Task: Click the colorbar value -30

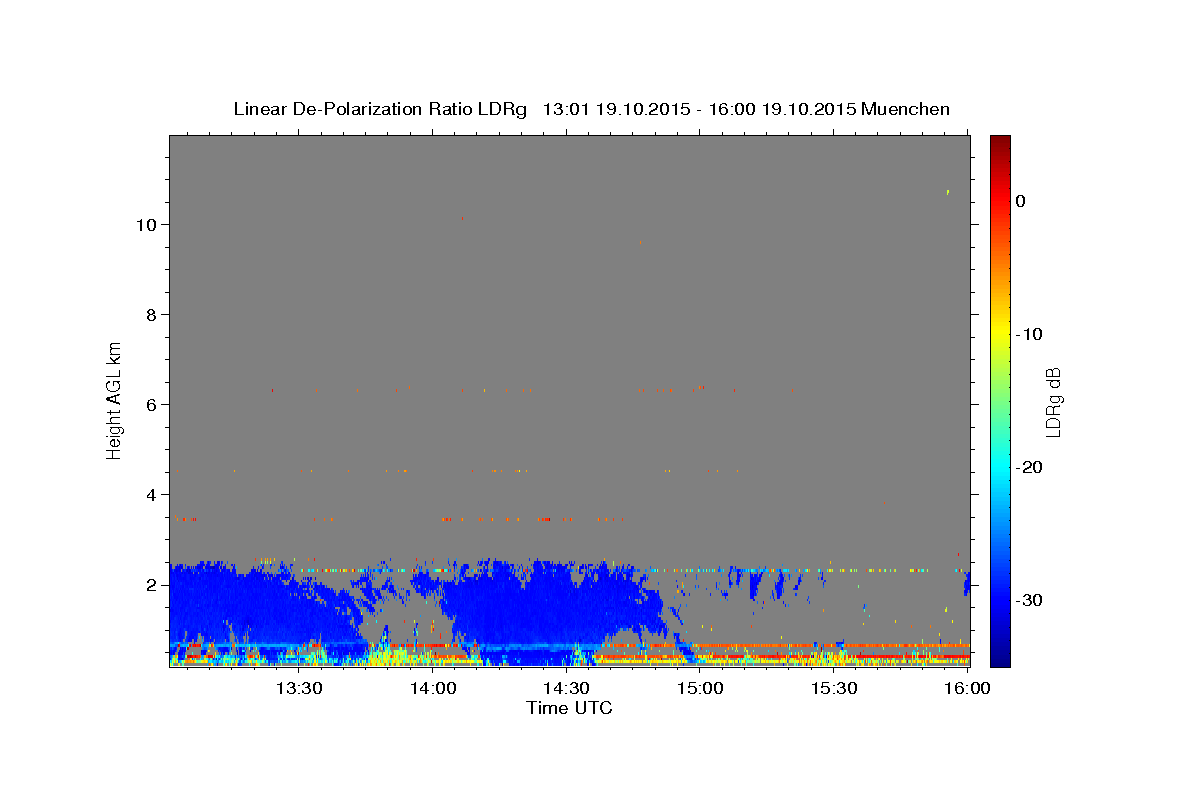Action: (x=1030, y=600)
